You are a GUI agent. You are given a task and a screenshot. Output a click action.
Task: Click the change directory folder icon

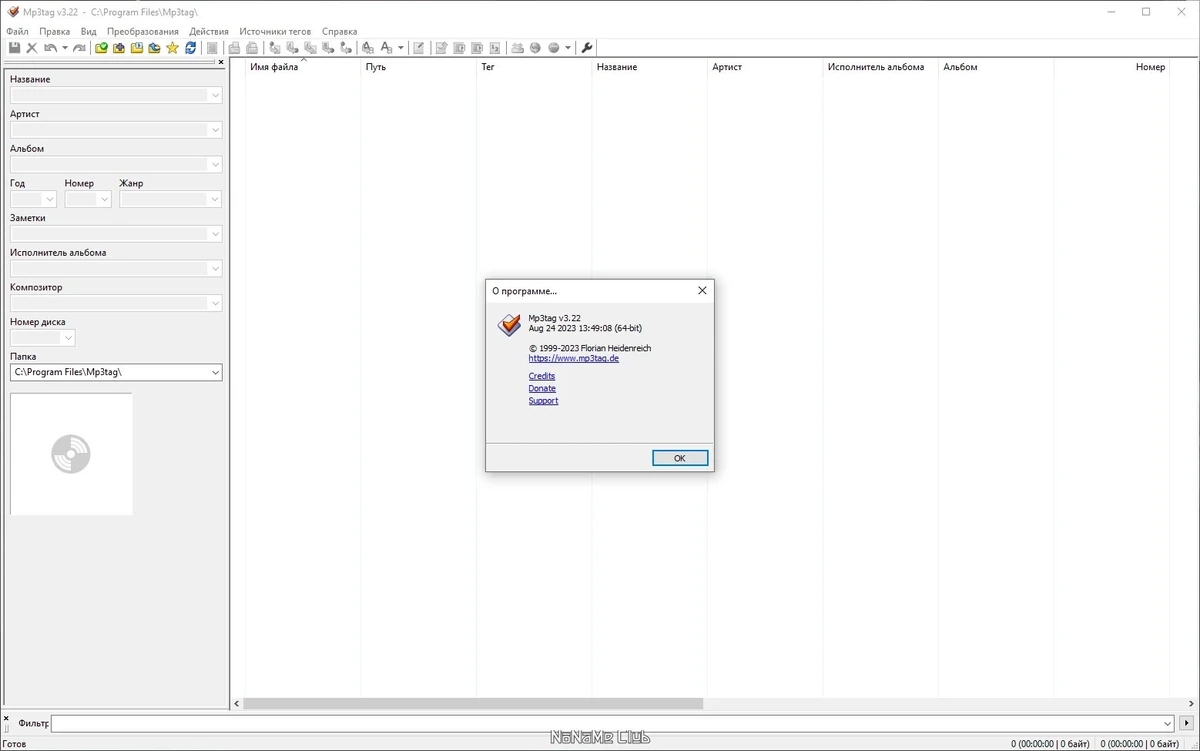point(101,48)
